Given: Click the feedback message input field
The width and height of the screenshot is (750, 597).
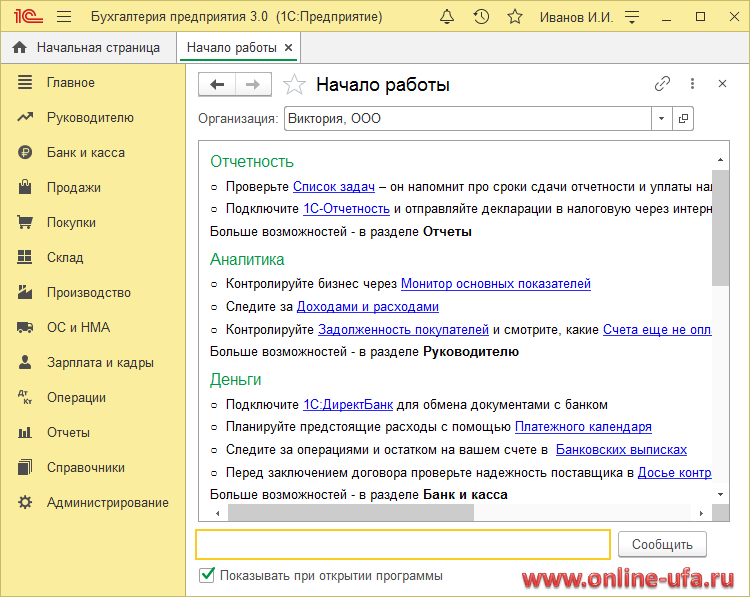Looking at the screenshot, I should tap(403, 544).
